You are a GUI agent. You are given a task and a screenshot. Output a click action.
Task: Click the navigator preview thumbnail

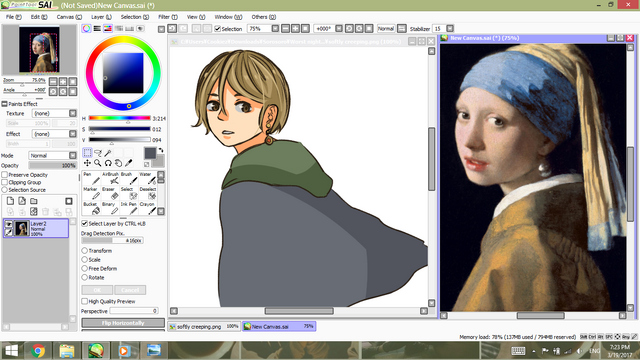pyautogui.click(x=39, y=50)
